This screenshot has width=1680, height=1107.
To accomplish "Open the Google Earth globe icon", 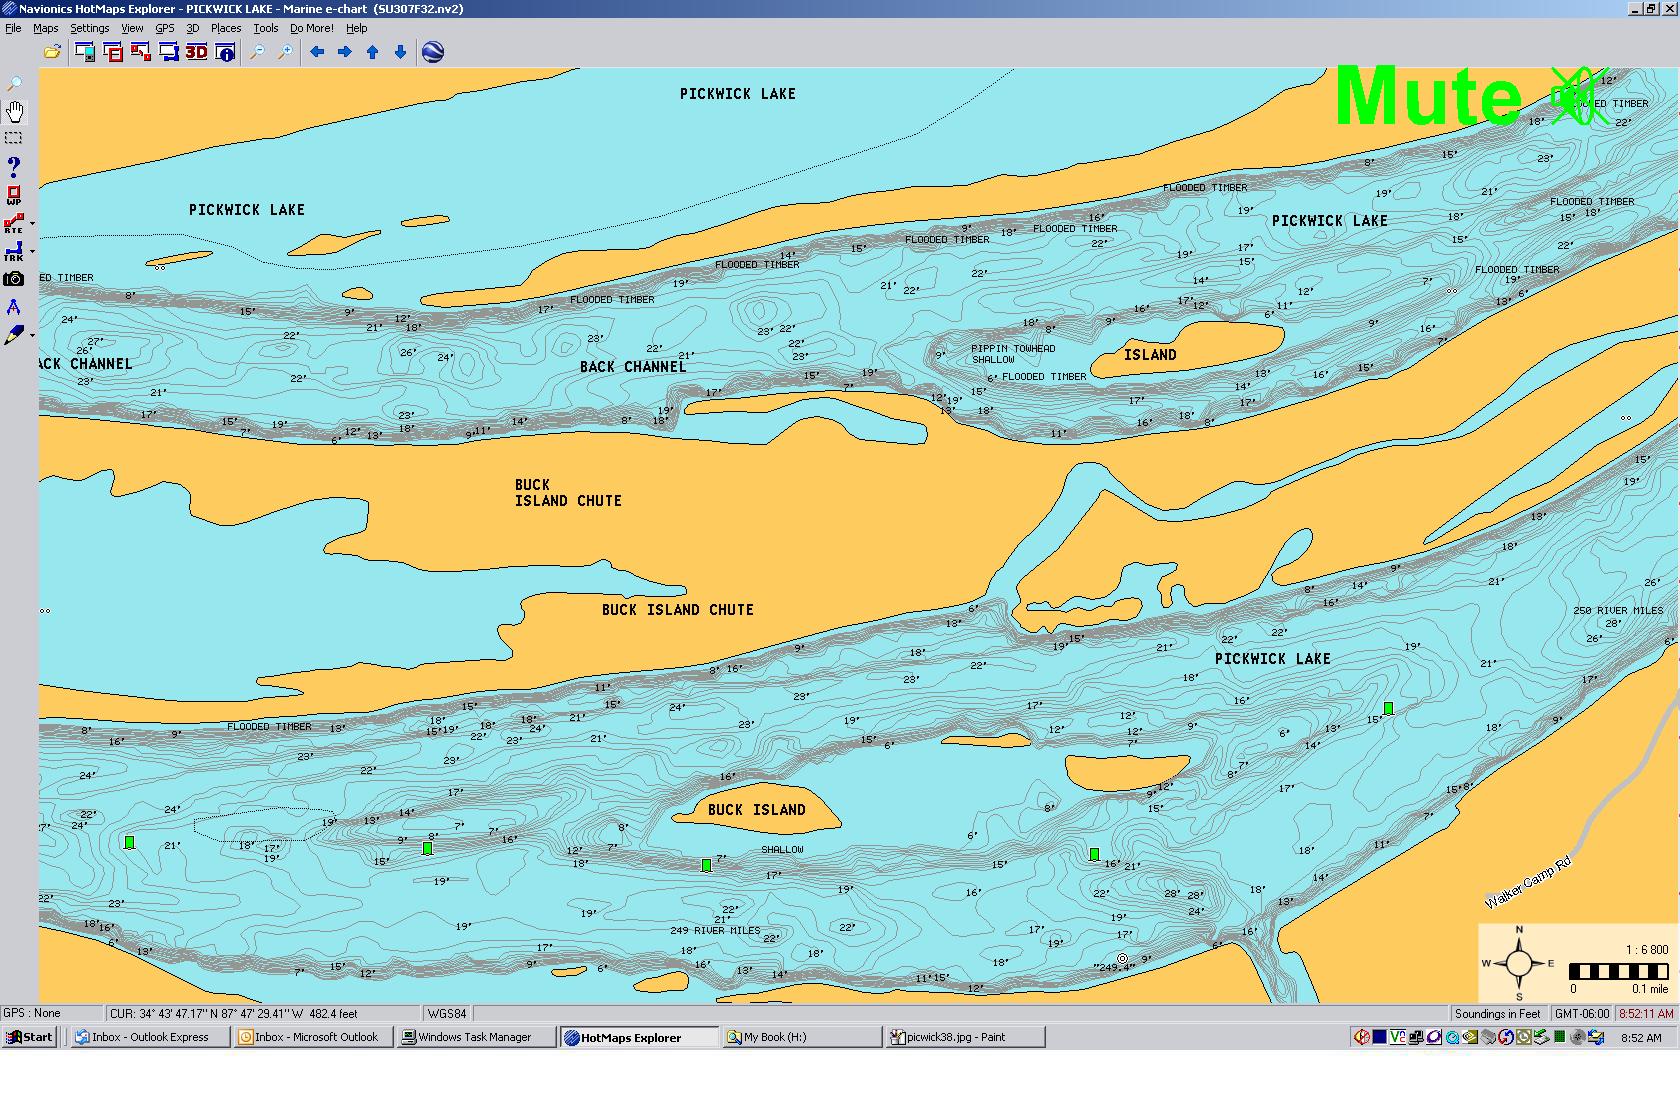I will coord(432,52).
